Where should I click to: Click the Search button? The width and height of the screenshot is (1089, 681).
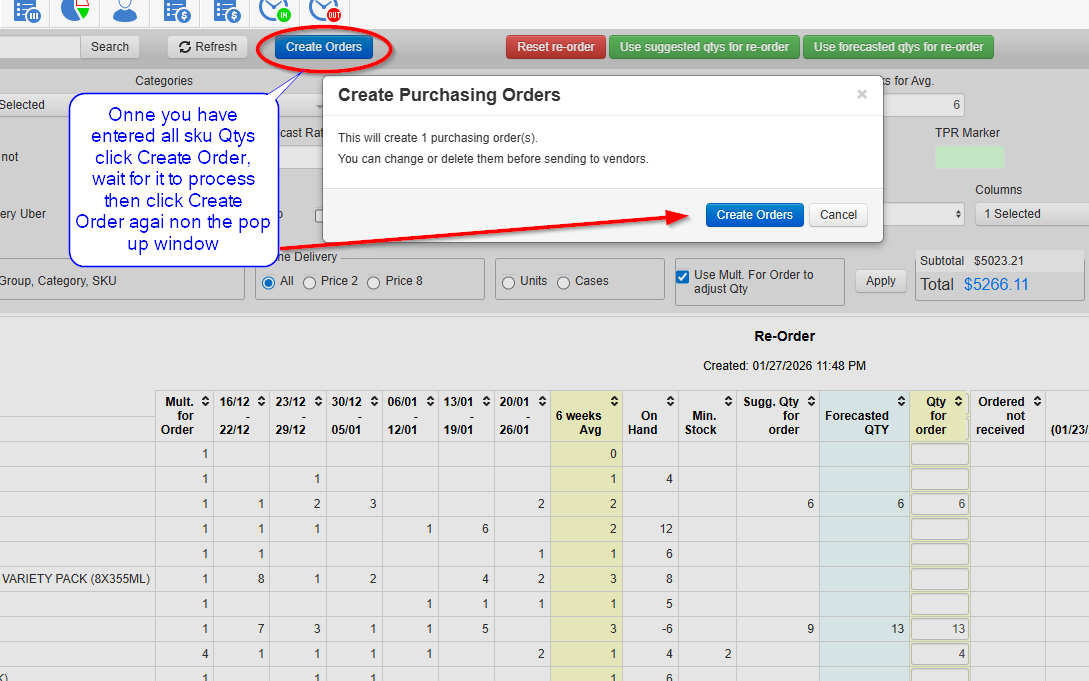tap(110, 47)
